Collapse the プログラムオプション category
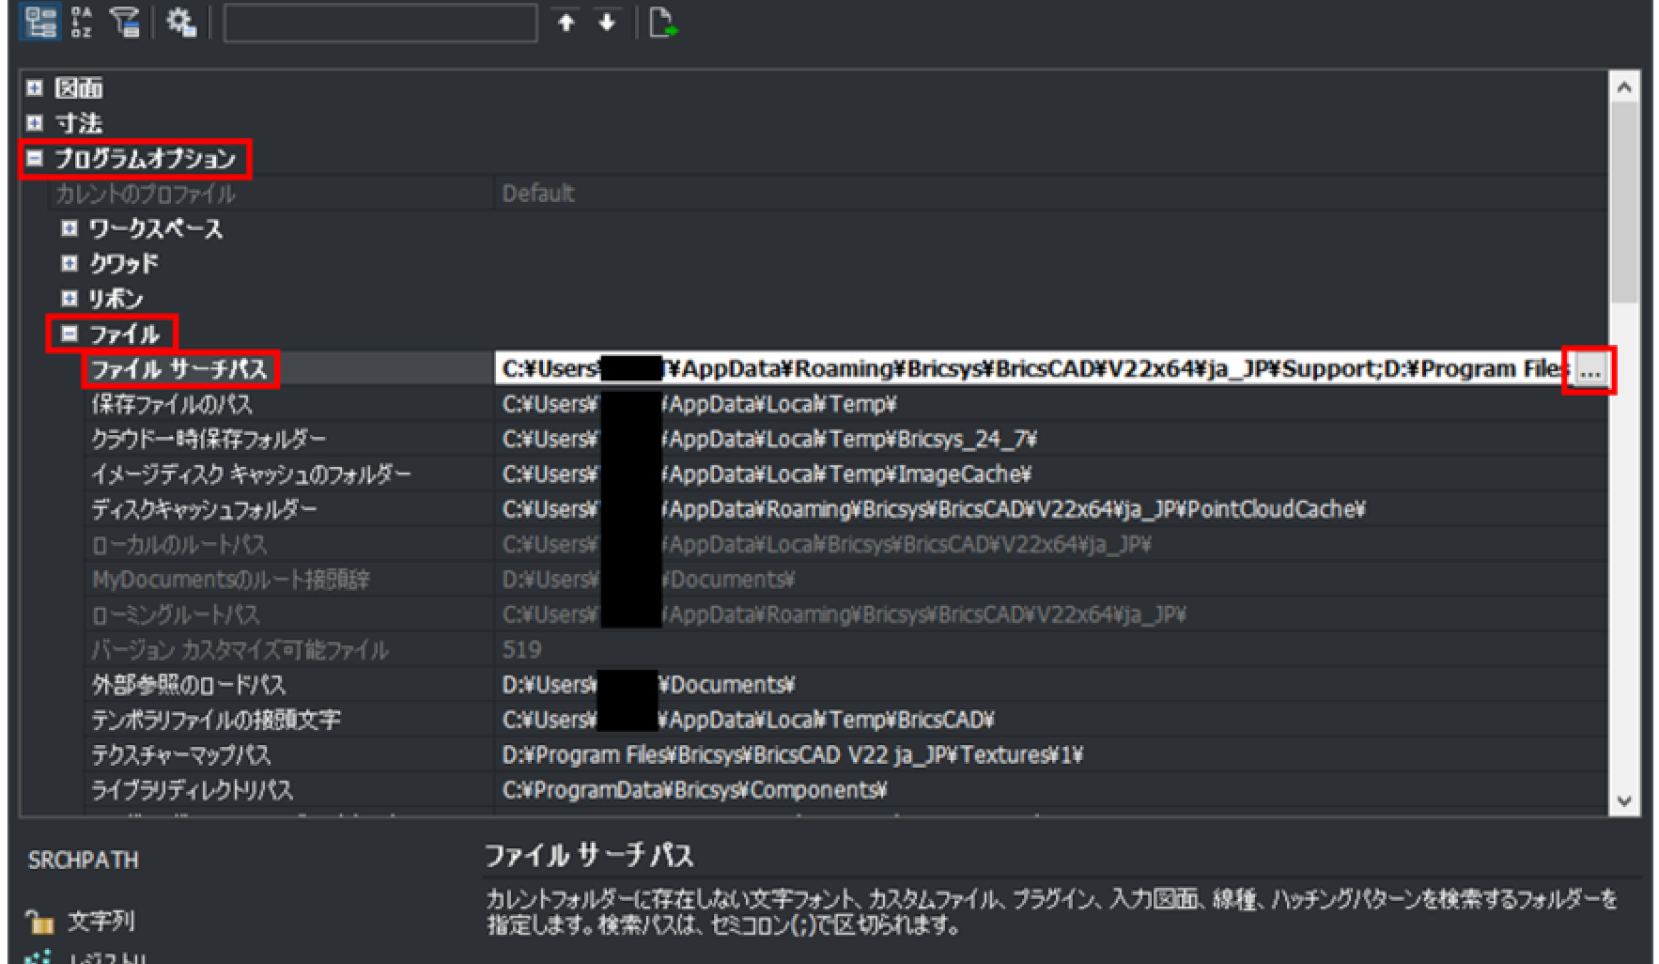 click(x=35, y=158)
